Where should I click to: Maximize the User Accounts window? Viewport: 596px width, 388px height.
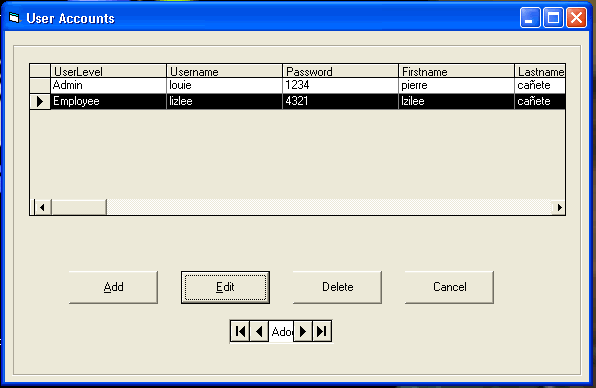pyautogui.click(x=553, y=17)
